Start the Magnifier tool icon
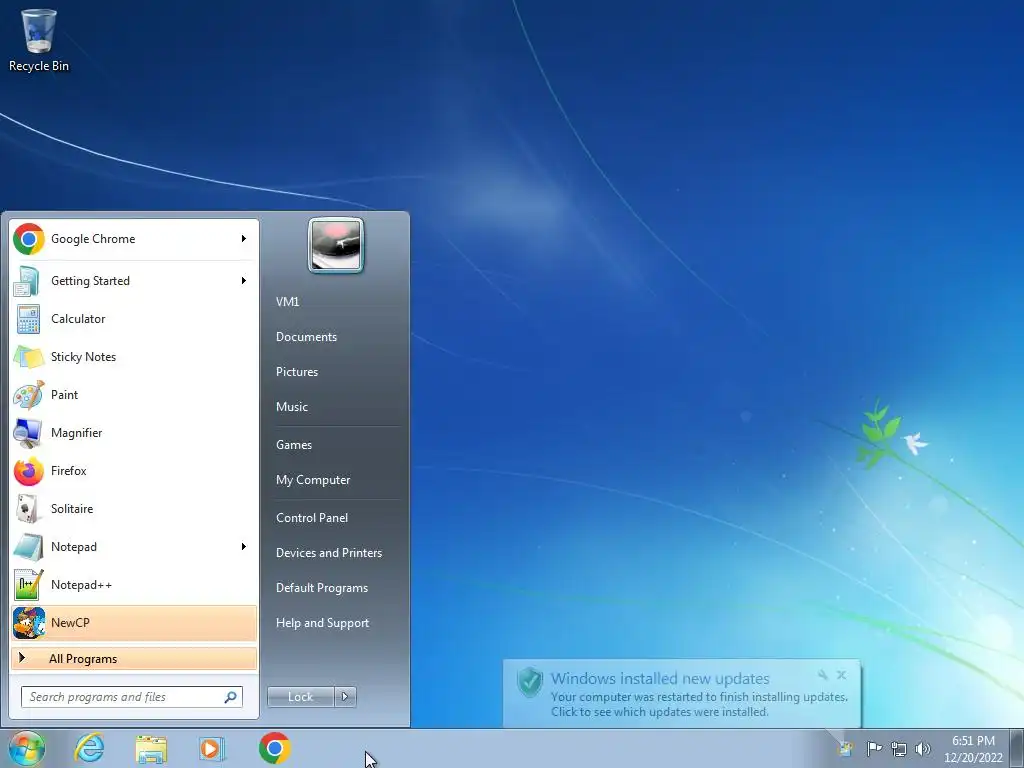This screenshot has height=768, width=1024. tap(27, 433)
